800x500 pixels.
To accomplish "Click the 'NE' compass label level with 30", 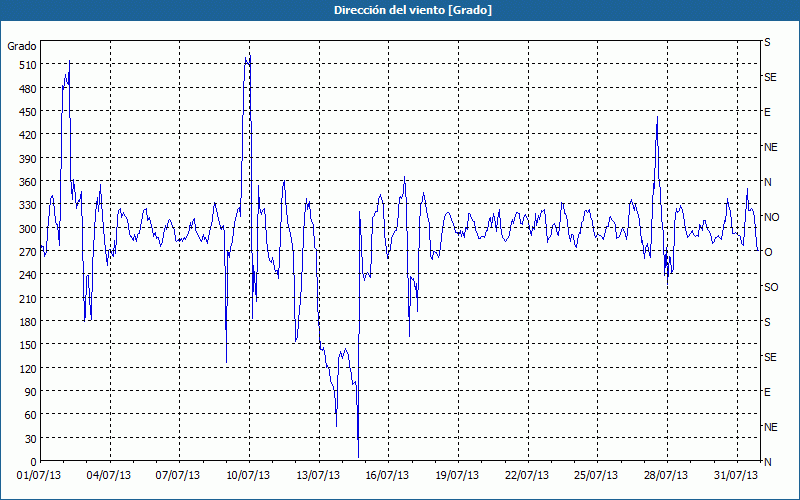I will tap(771, 427).
